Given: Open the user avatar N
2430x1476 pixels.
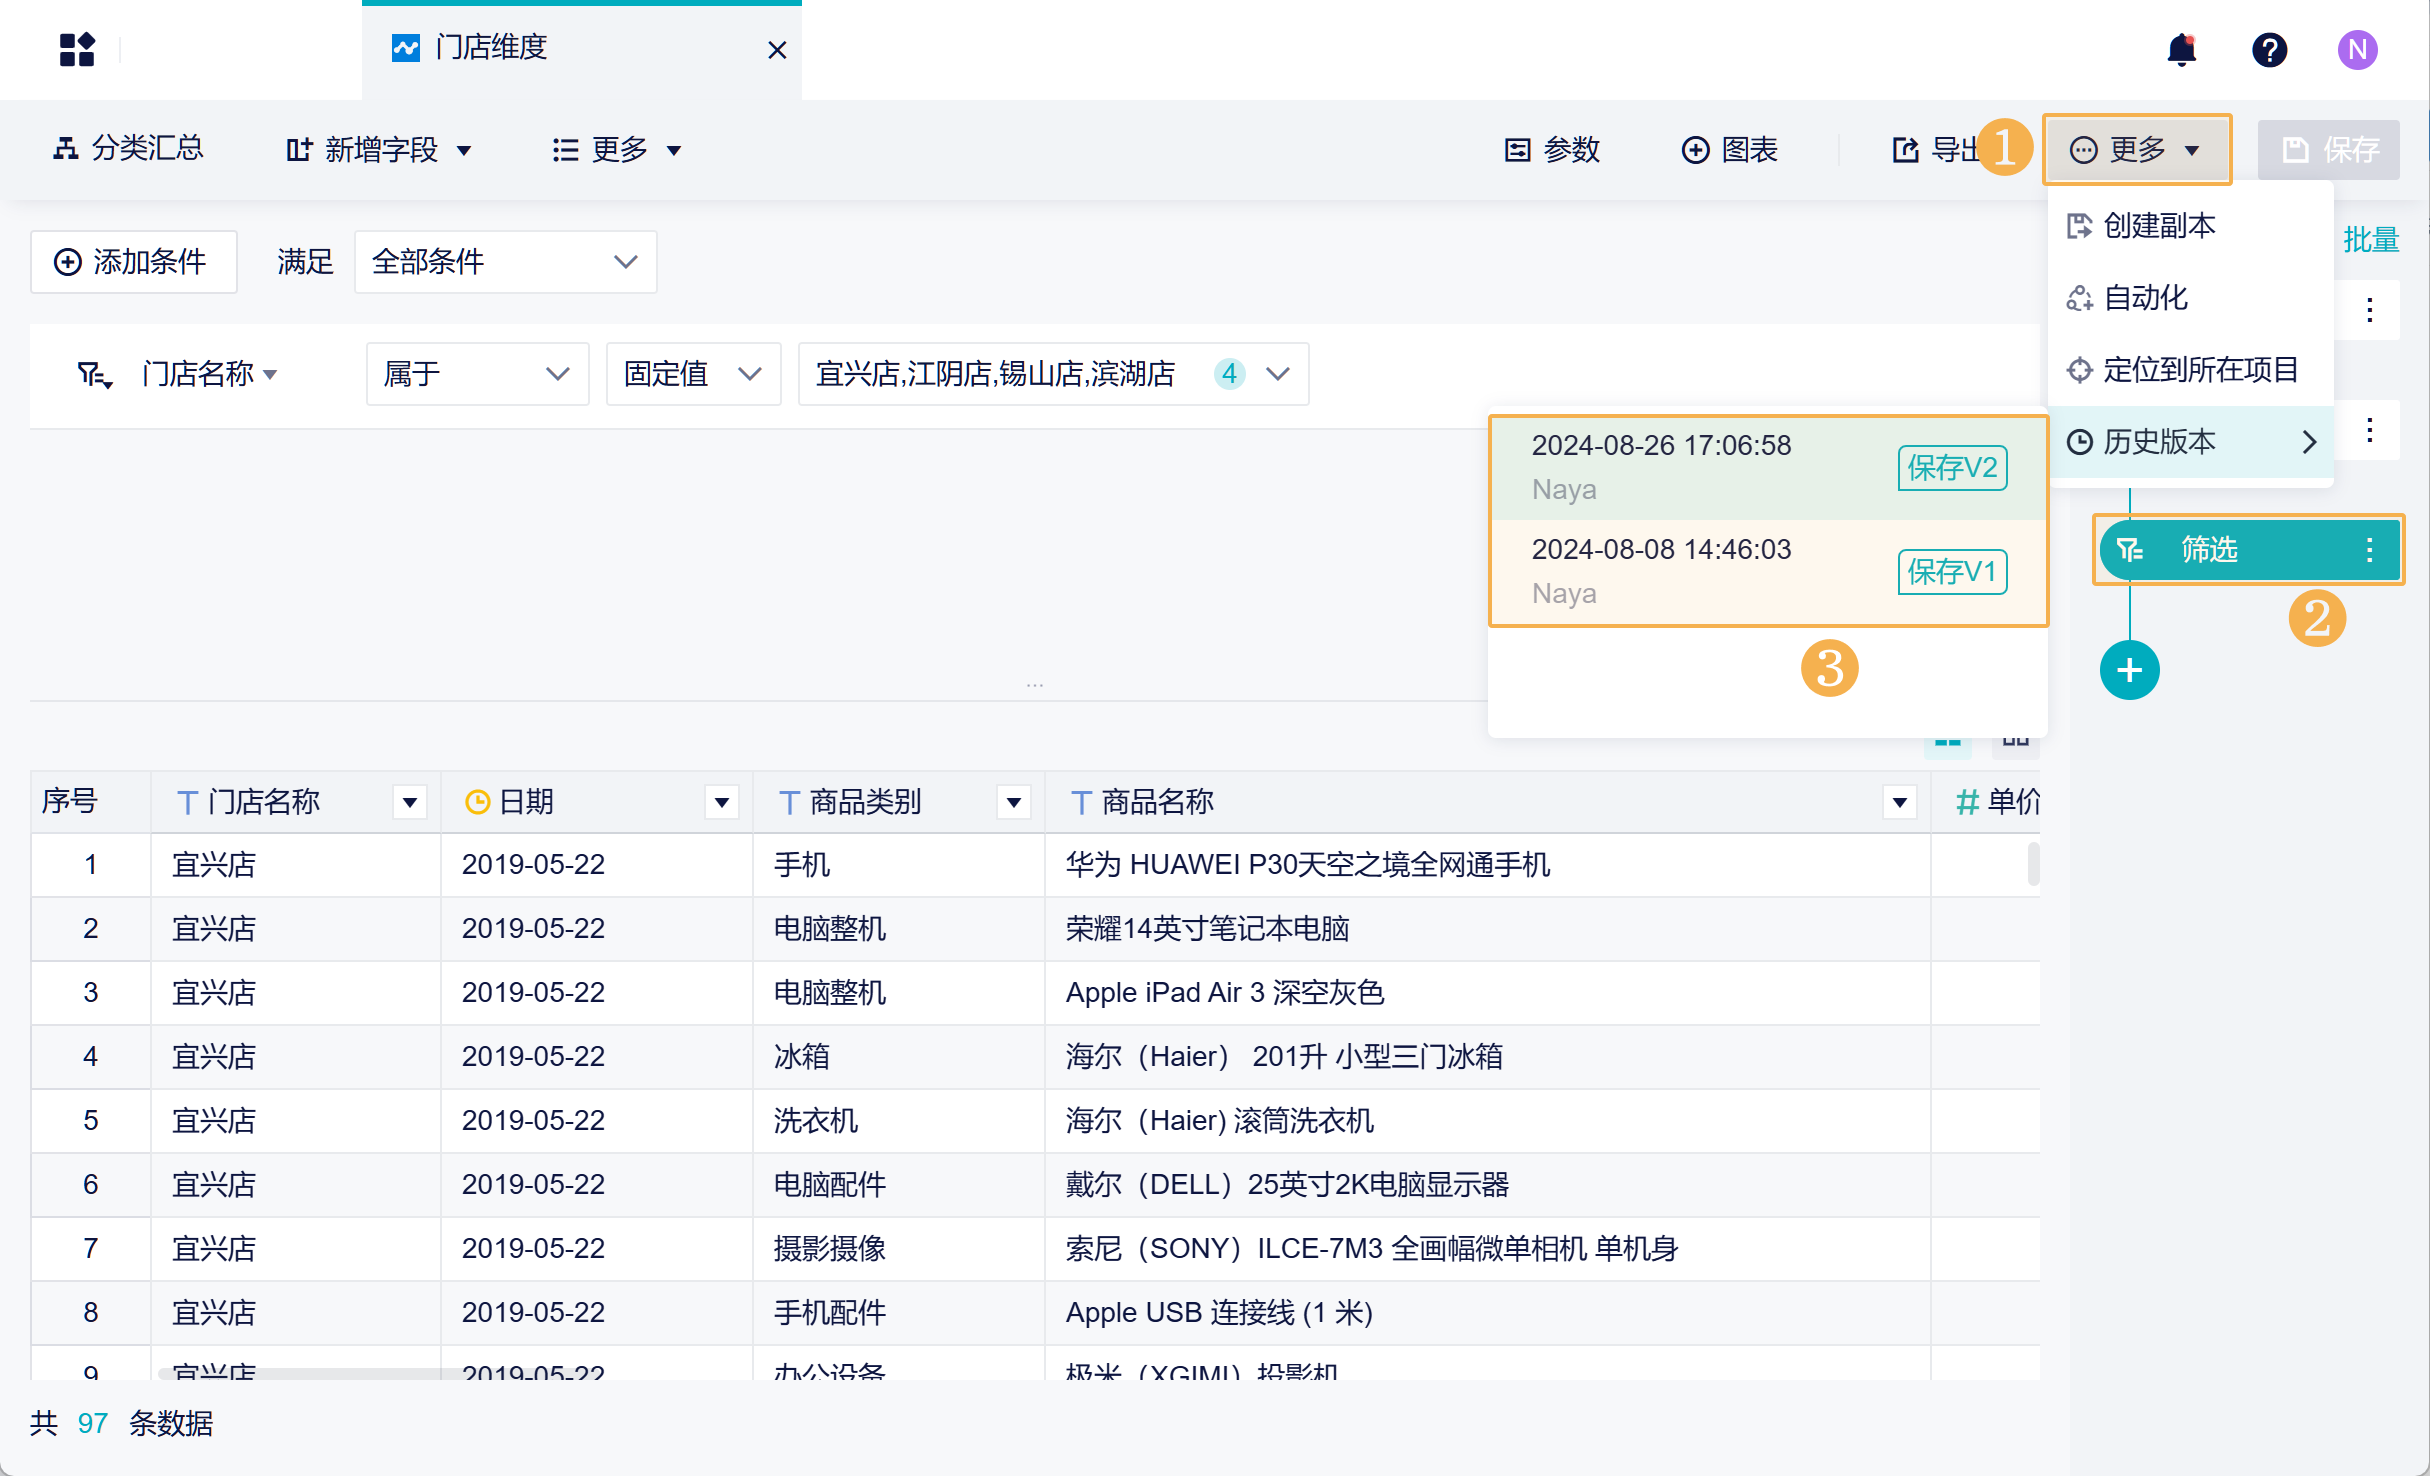Looking at the screenshot, I should [2357, 49].
